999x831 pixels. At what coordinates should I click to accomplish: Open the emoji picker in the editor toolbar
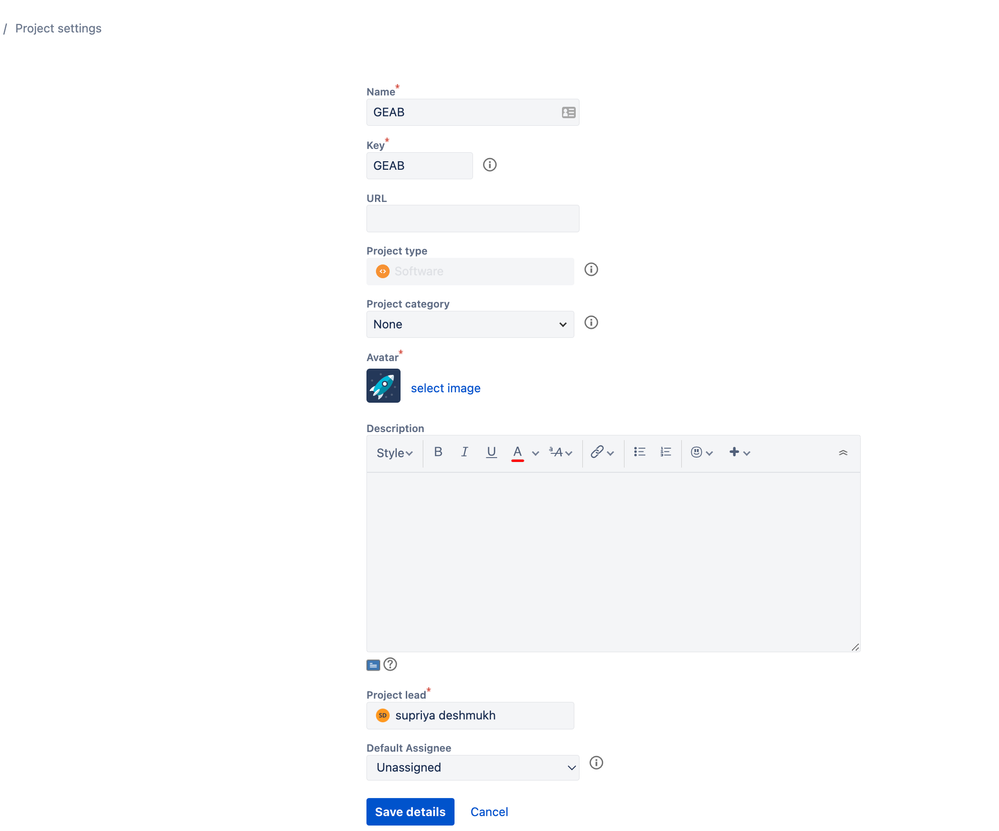(x=697, y=452)
